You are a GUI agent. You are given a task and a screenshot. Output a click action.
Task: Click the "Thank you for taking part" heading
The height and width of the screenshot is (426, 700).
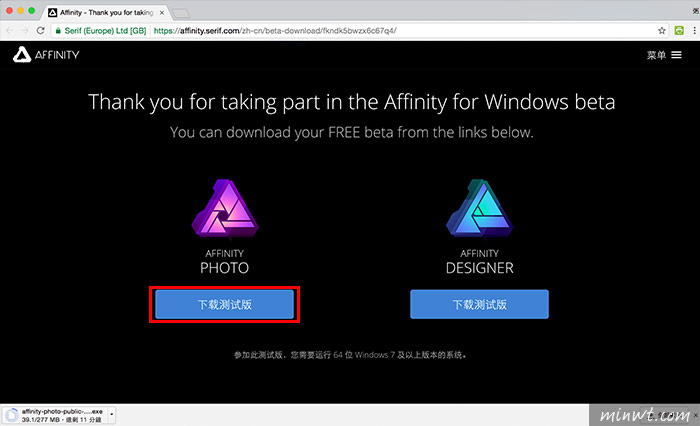pos(351,102)
